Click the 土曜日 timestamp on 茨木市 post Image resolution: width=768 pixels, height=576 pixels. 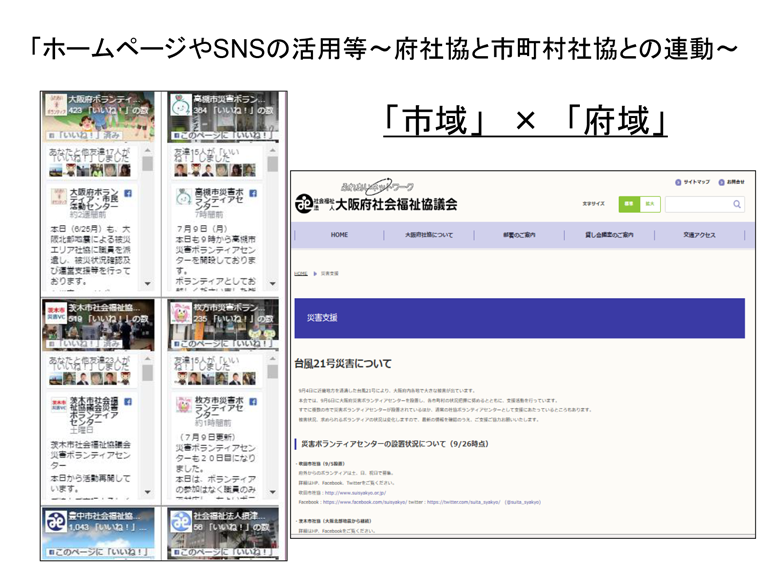coord(81,430)
